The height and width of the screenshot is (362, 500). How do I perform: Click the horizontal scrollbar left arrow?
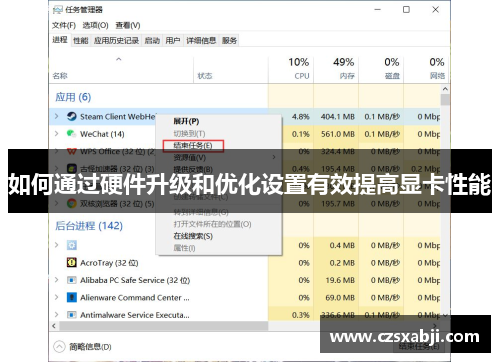pyautogui.click(x=54, y=326)
